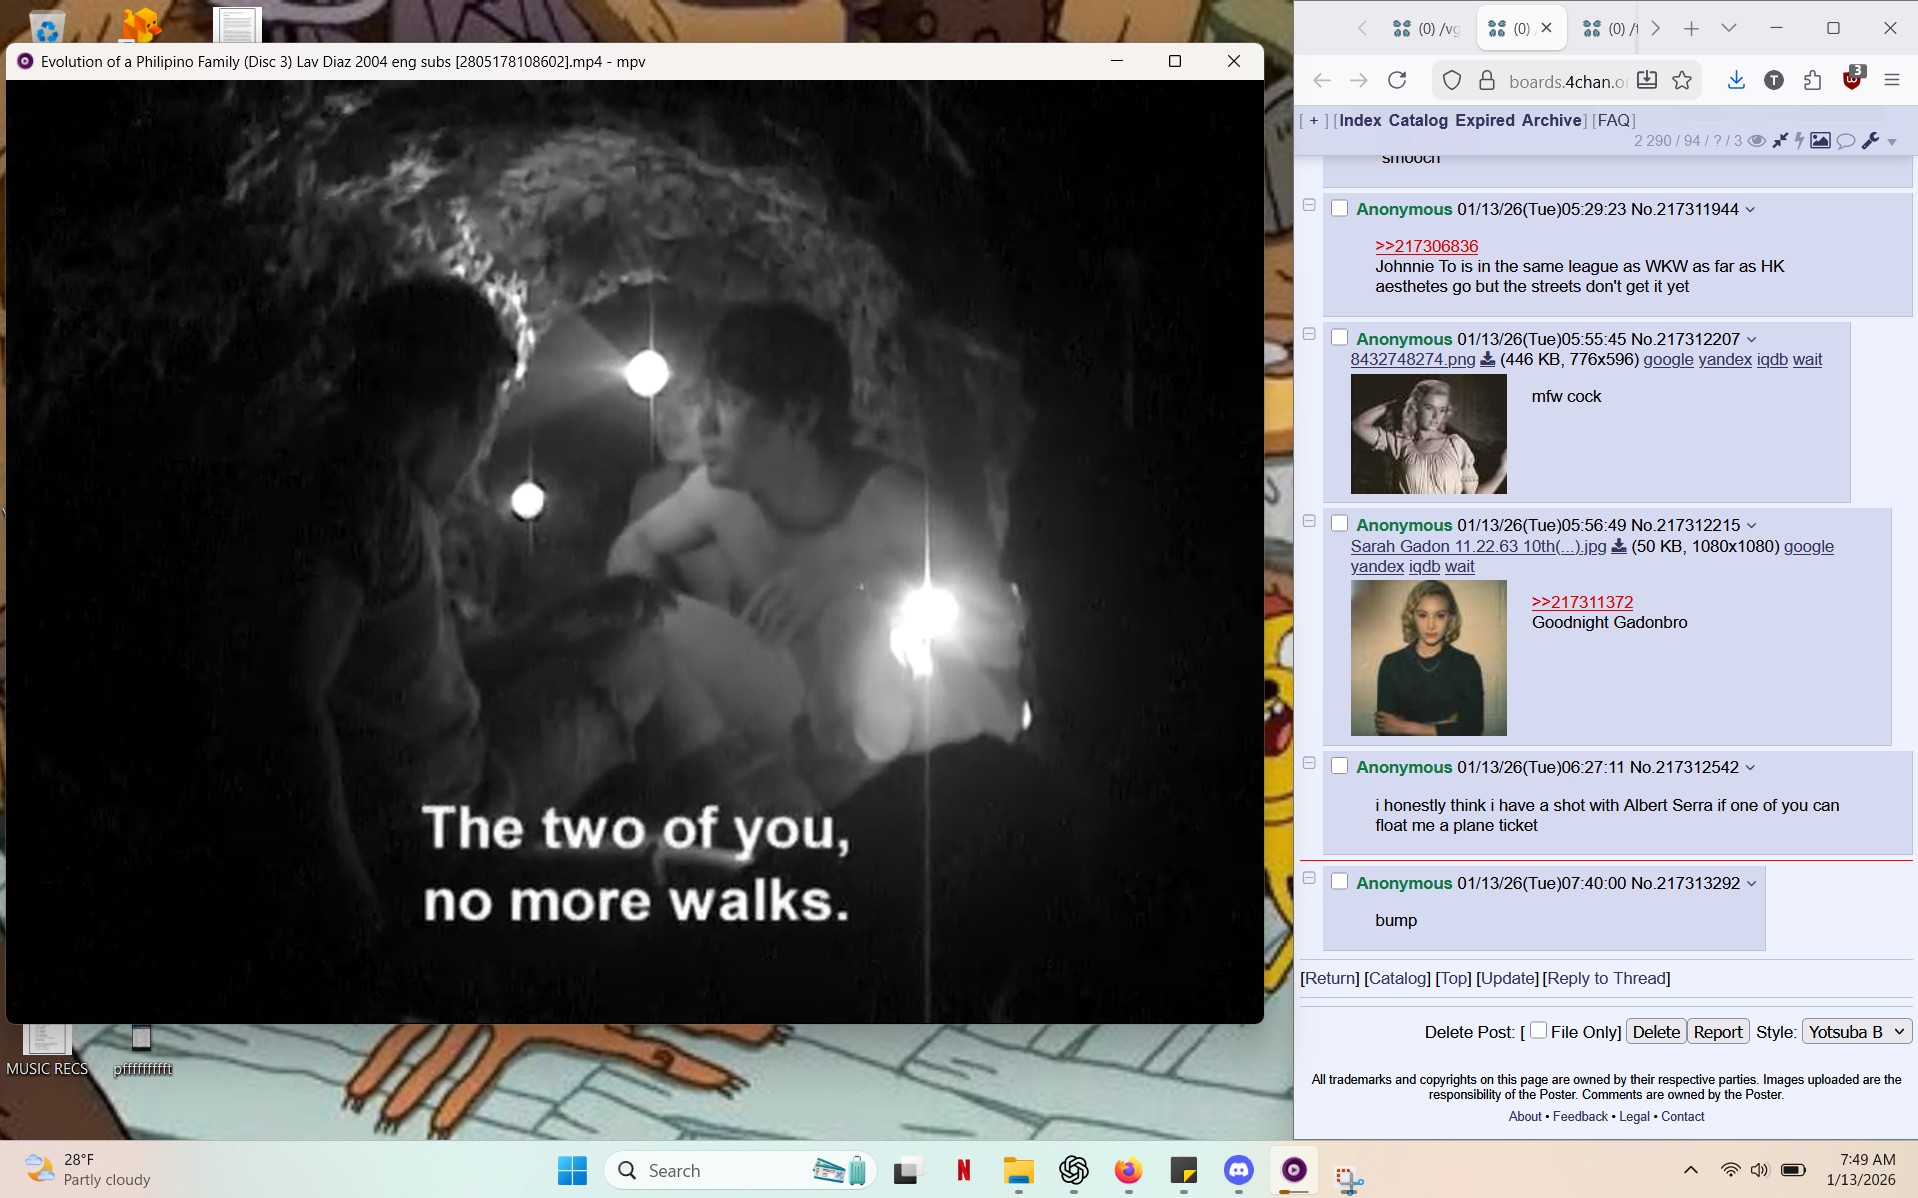This screenshot has height=1198, width=1918.
Task: Tick the checkbox for post No.217312542
Action: pos(1339,766)
